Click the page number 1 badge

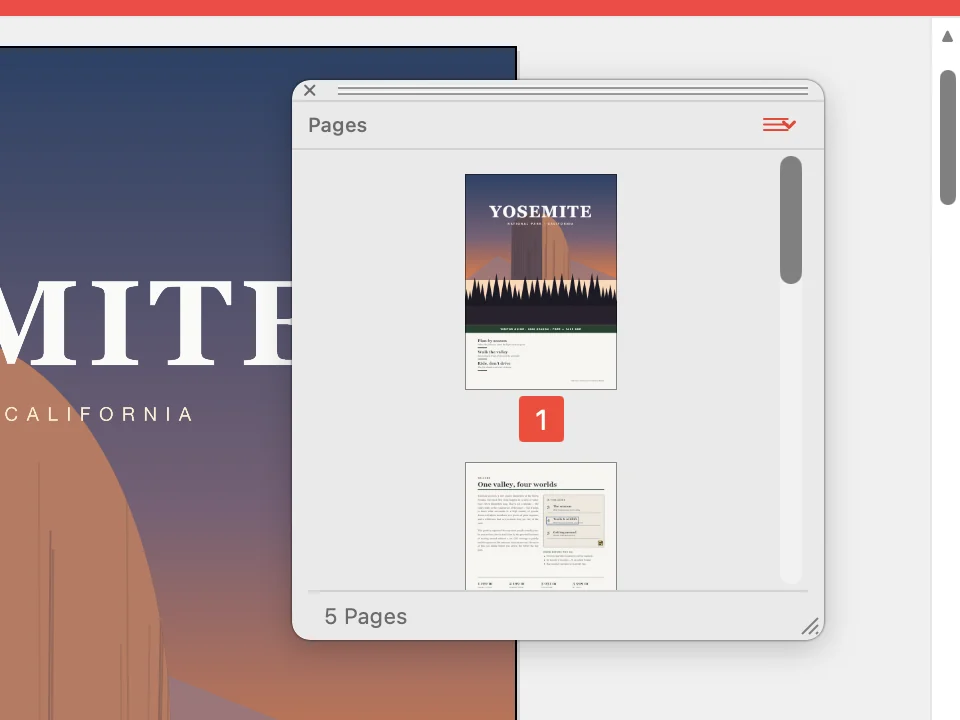541,419
